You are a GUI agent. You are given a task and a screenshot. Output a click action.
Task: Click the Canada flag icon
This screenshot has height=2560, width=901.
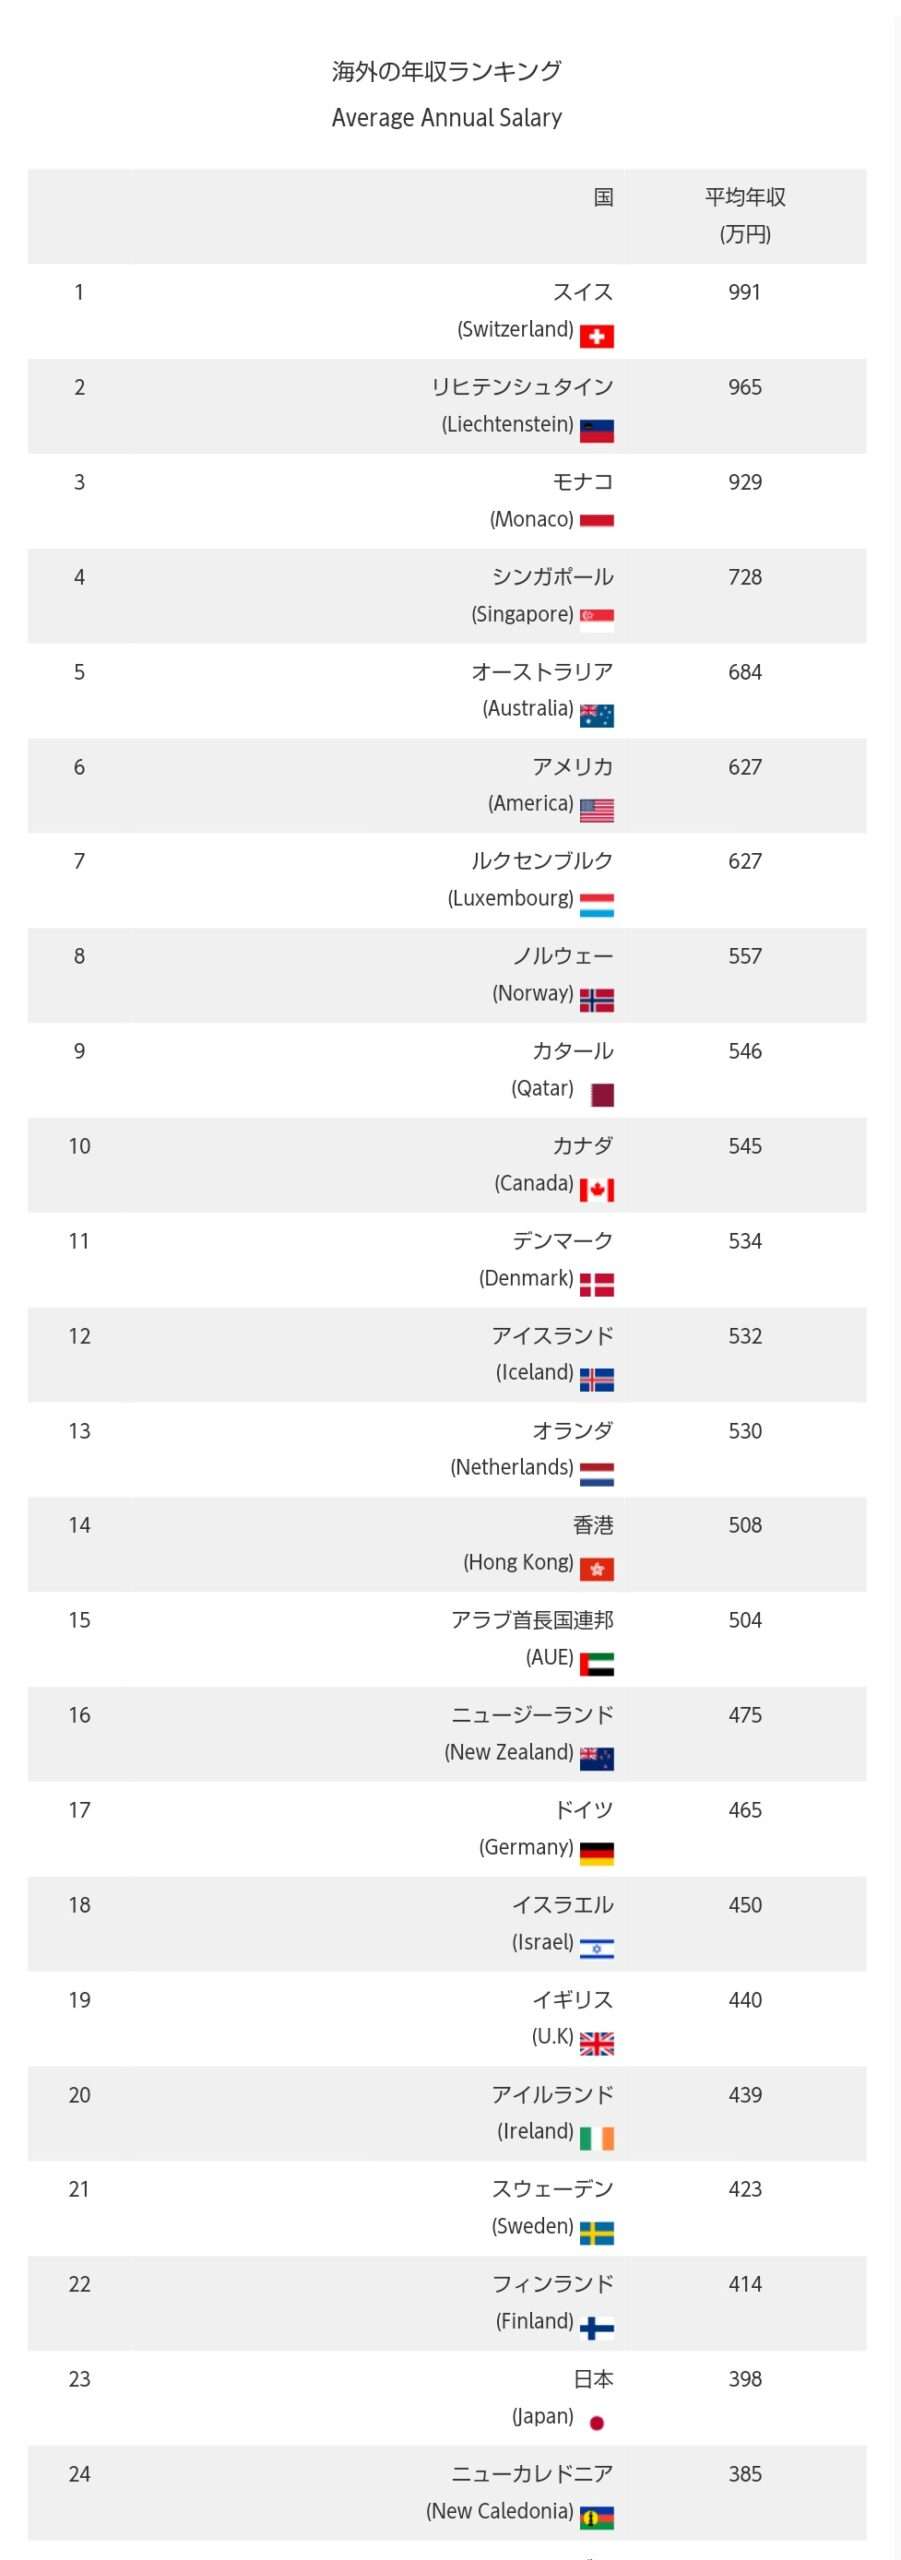(x=596, y=1190)
